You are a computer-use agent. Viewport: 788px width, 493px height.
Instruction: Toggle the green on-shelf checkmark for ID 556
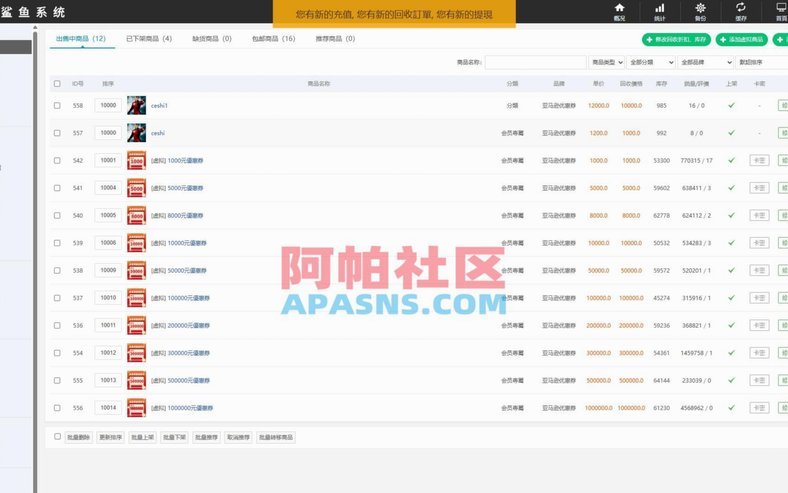[x=731, y=408]
